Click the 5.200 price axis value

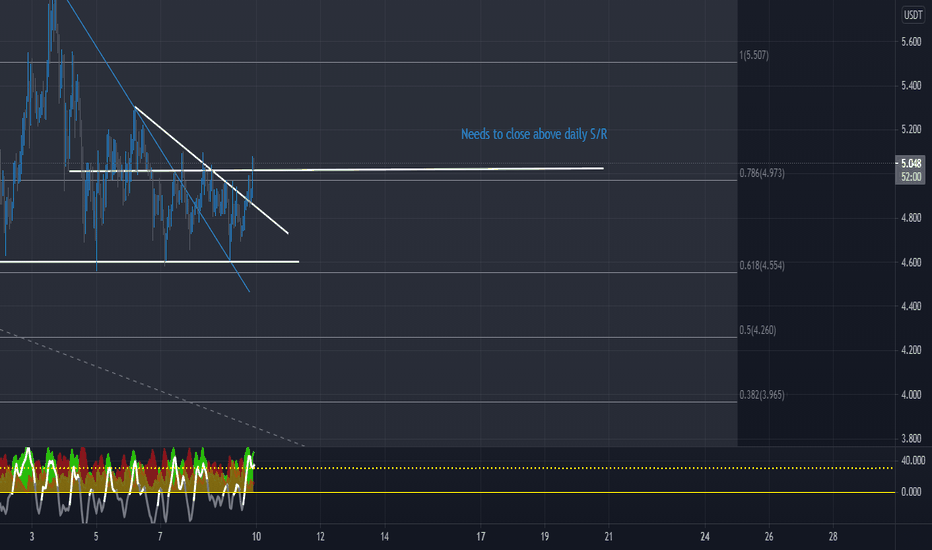pyautogui.click(x=911, y=130)
